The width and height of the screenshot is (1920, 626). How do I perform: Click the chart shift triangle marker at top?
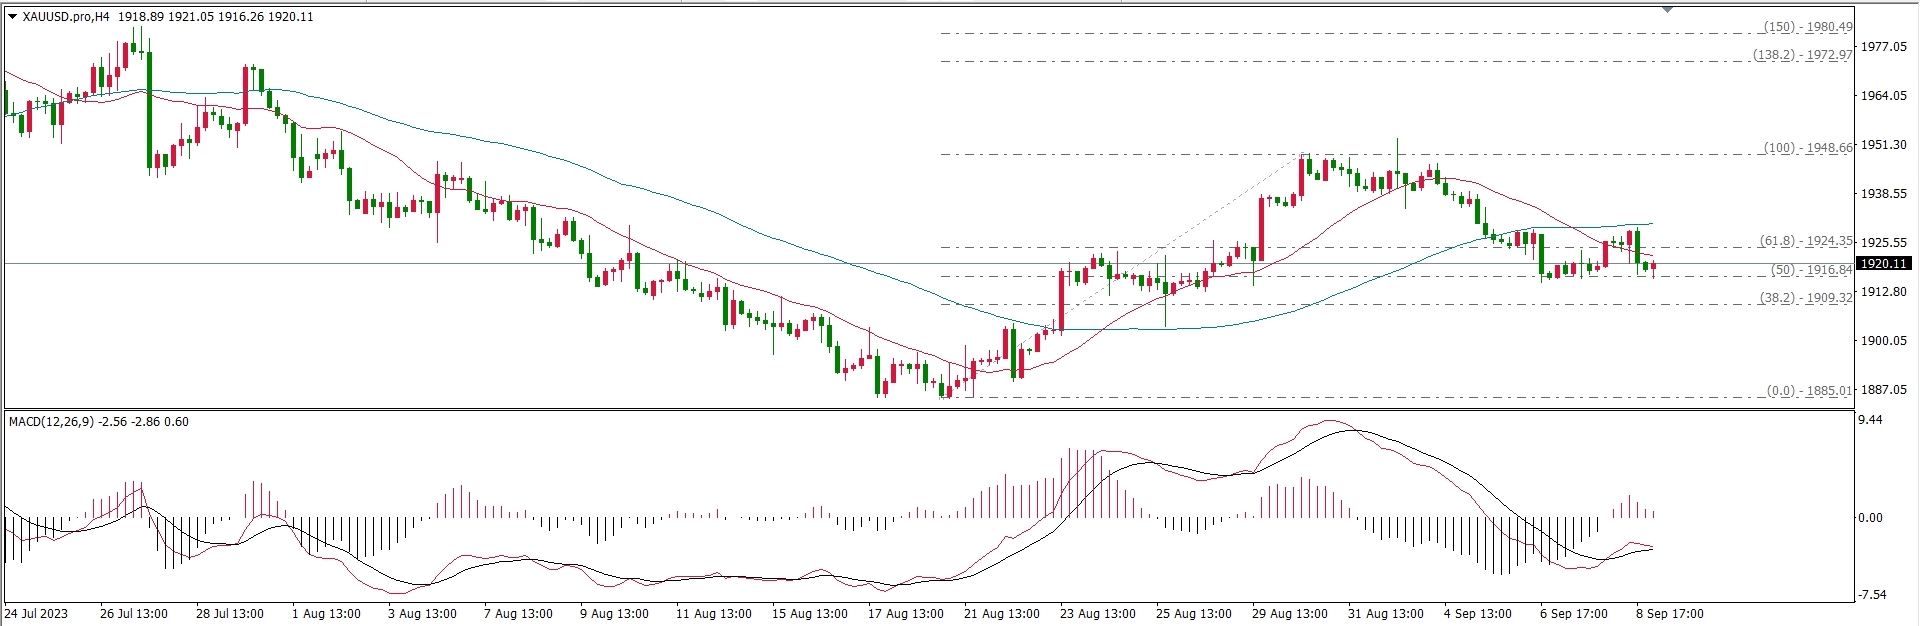pos(1667,9)
